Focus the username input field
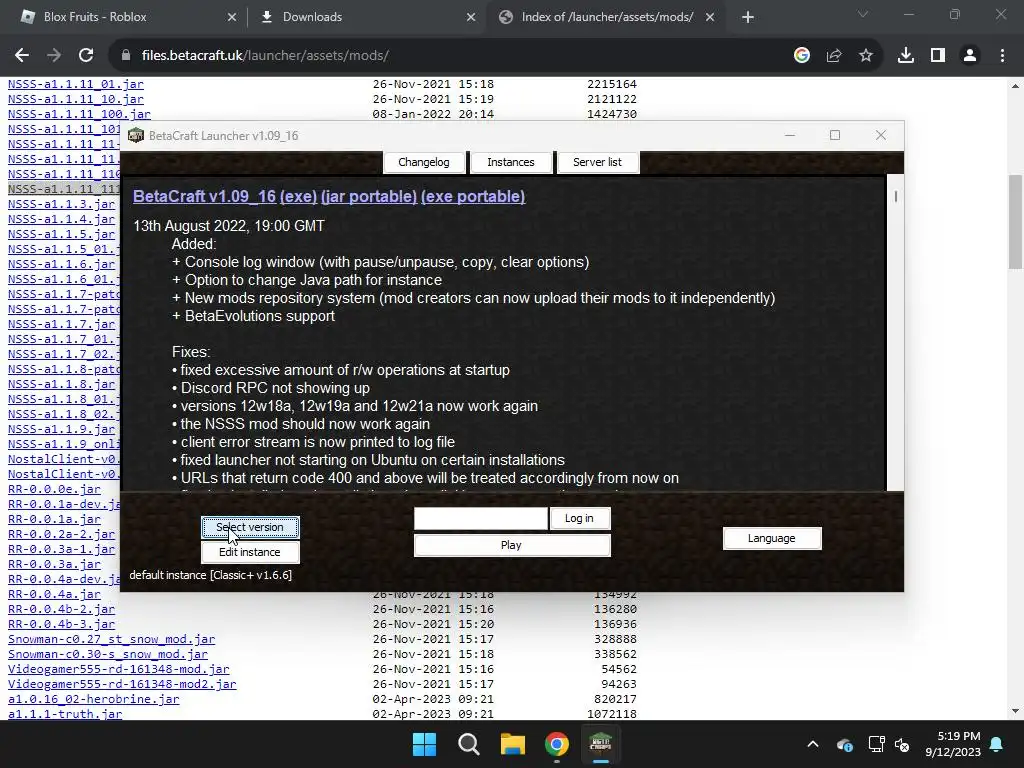 [x=481, y=519]
